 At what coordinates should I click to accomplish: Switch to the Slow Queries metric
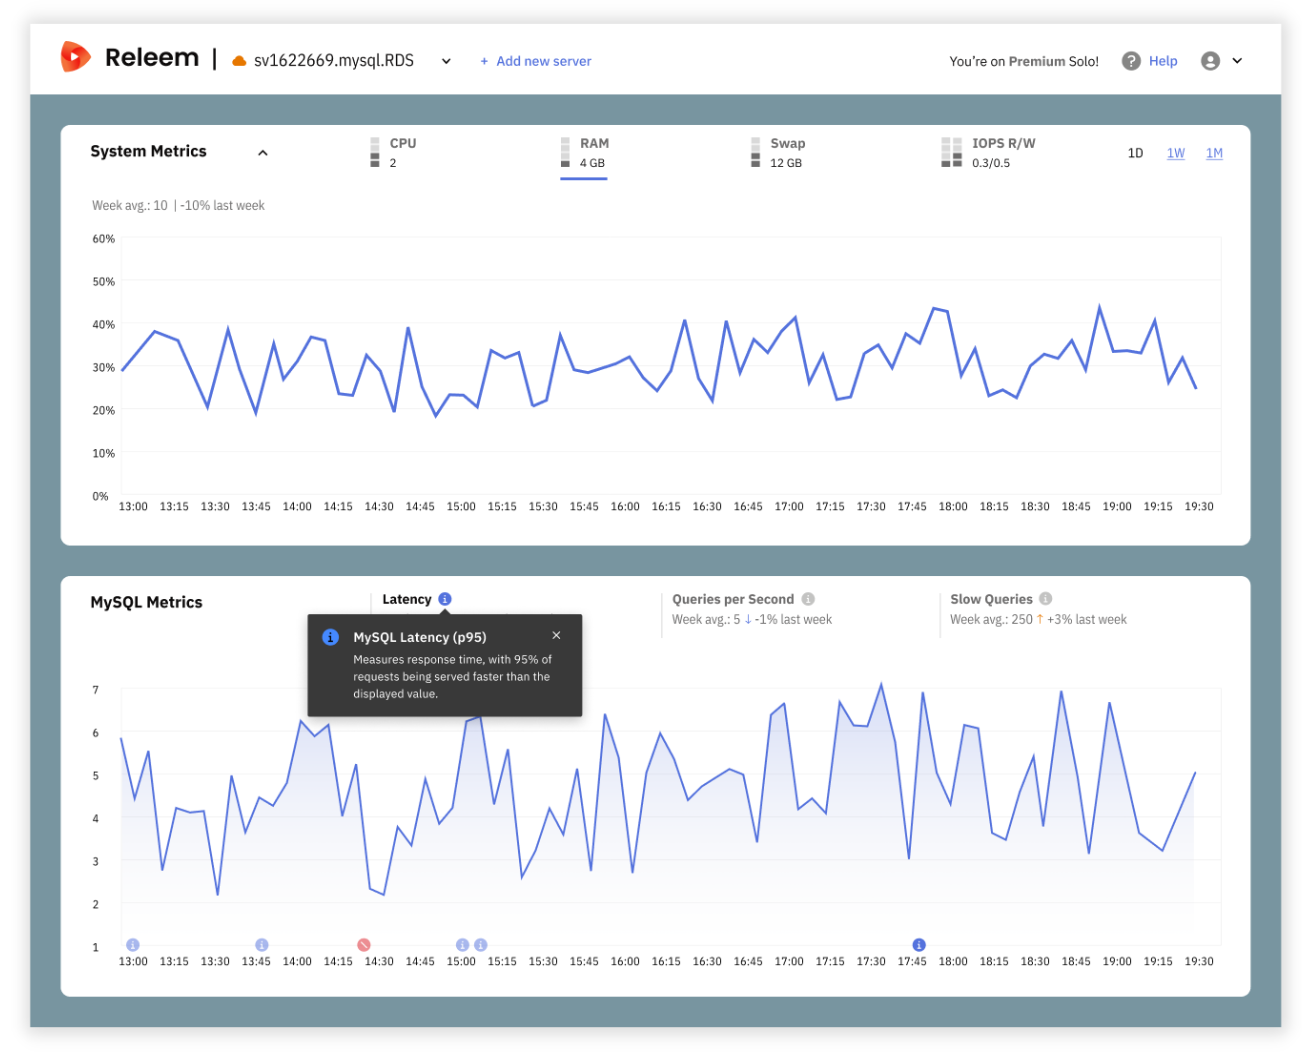point(993,598)
